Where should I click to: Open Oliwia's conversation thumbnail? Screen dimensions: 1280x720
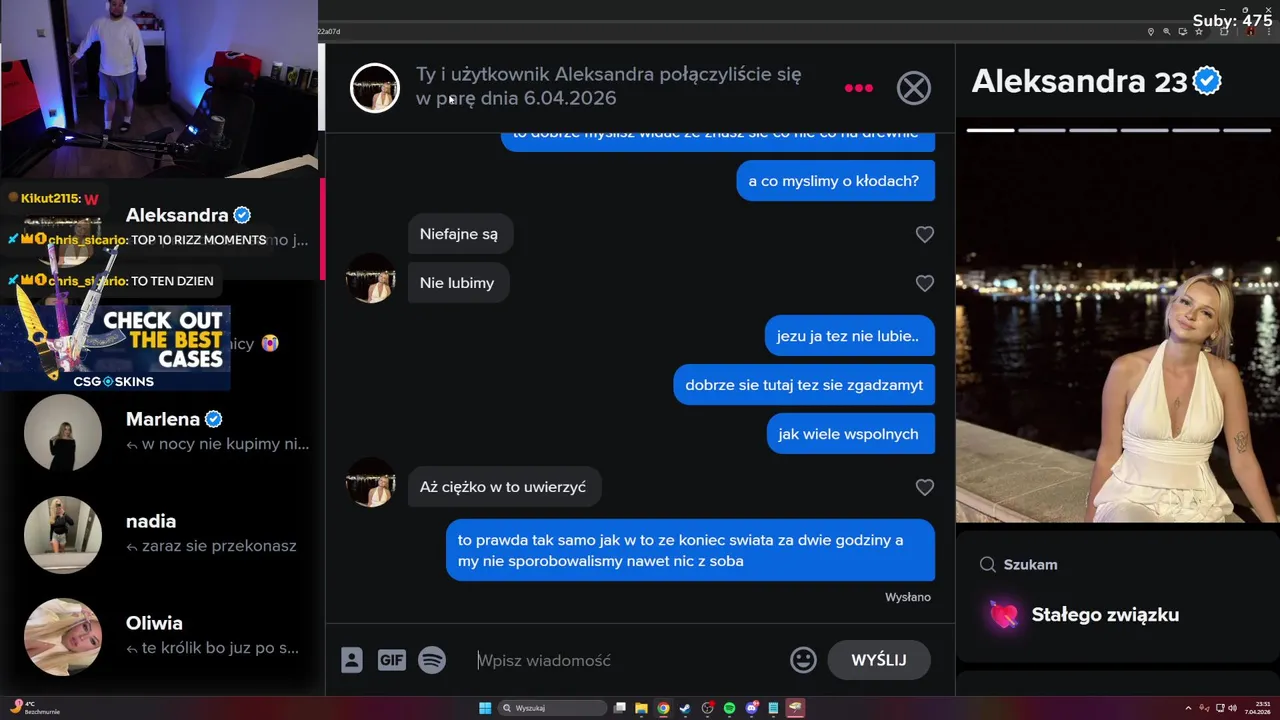63,636
